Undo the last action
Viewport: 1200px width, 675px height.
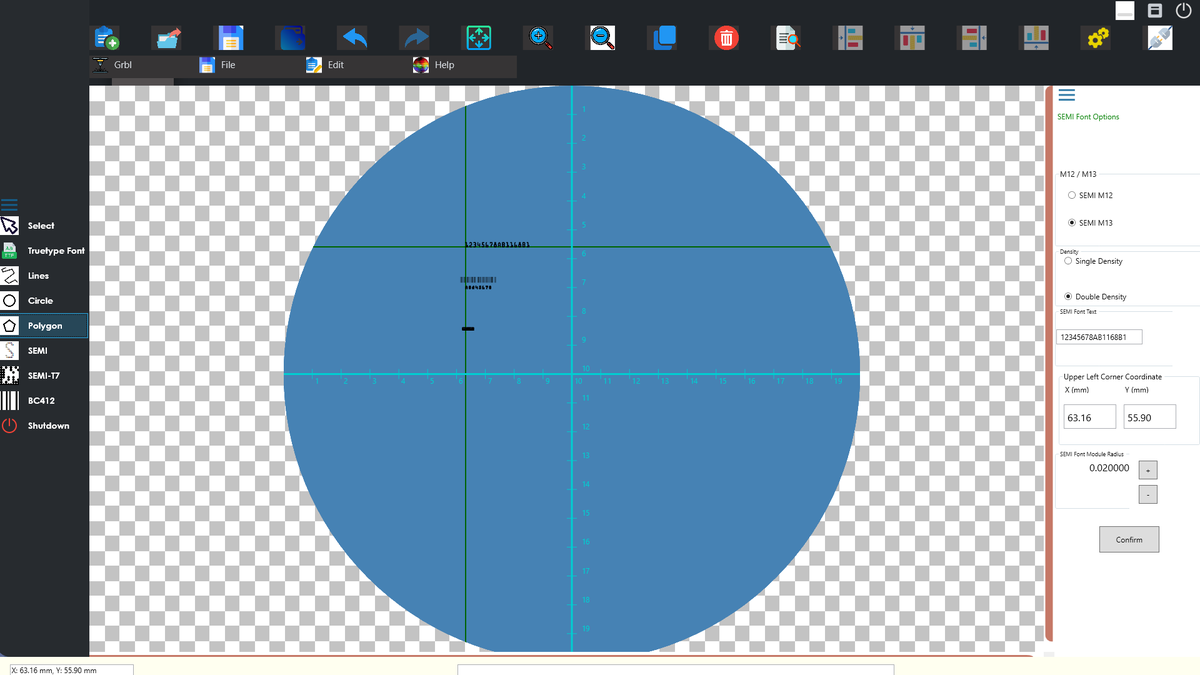click(x=353, y=38)
